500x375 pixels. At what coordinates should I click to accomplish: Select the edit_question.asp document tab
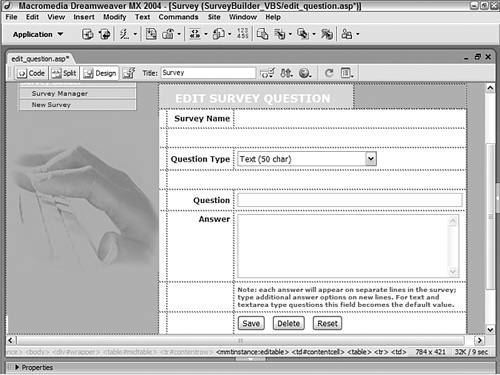[x=40, y=59]
